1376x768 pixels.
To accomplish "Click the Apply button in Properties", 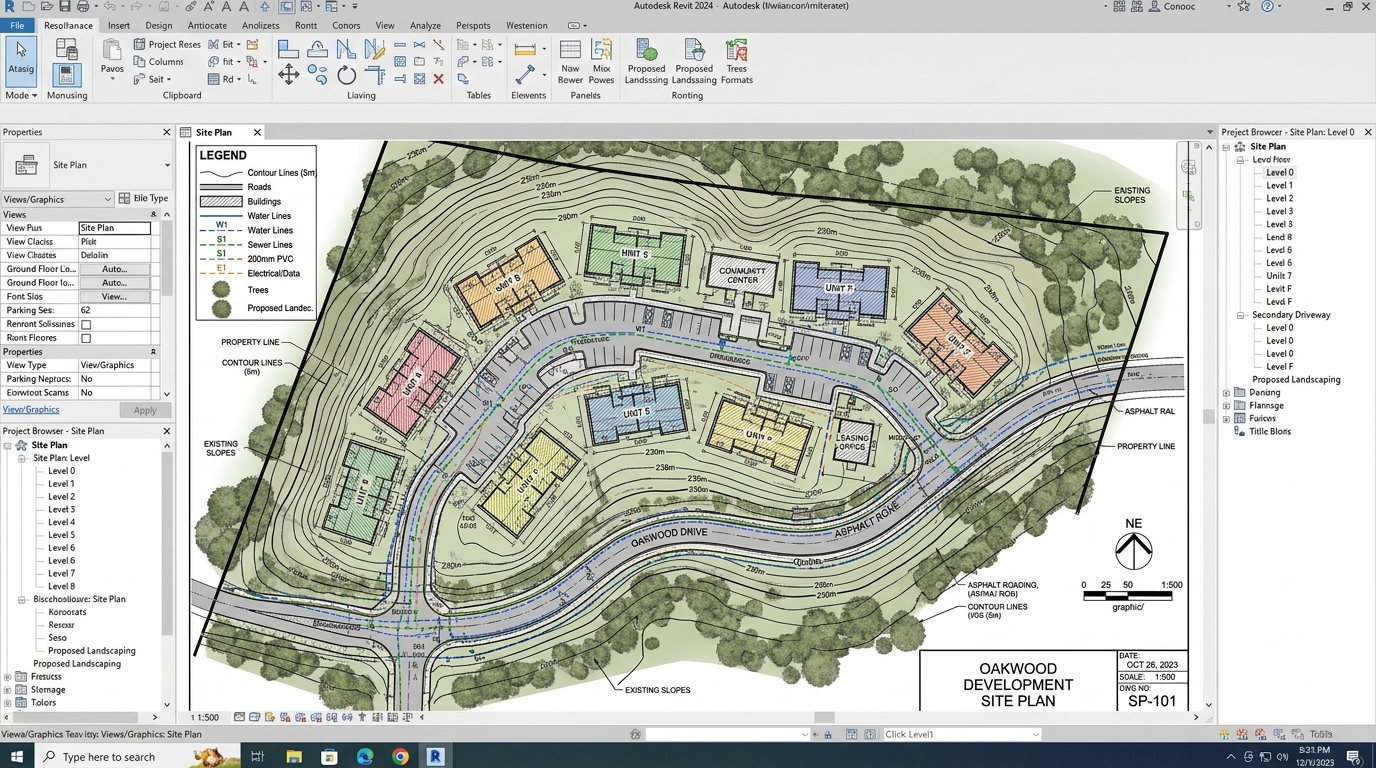I will 145,410.
